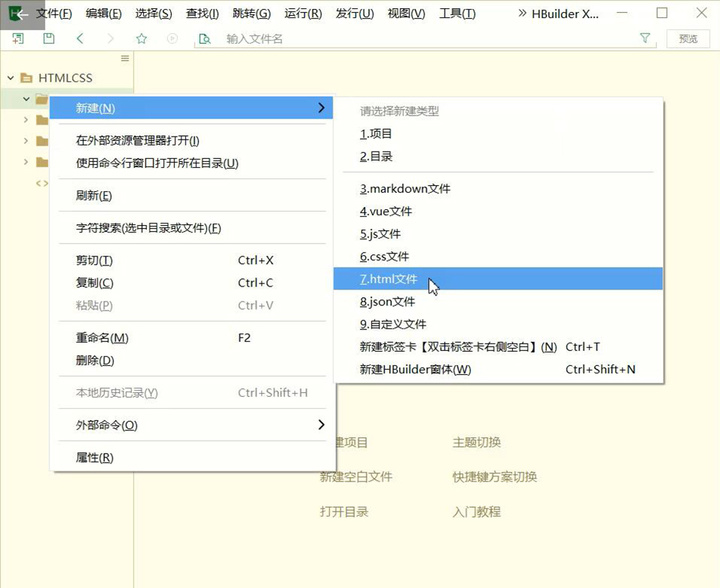Select 7.html文件
The image size is (720, 588).
coord(498,279)
